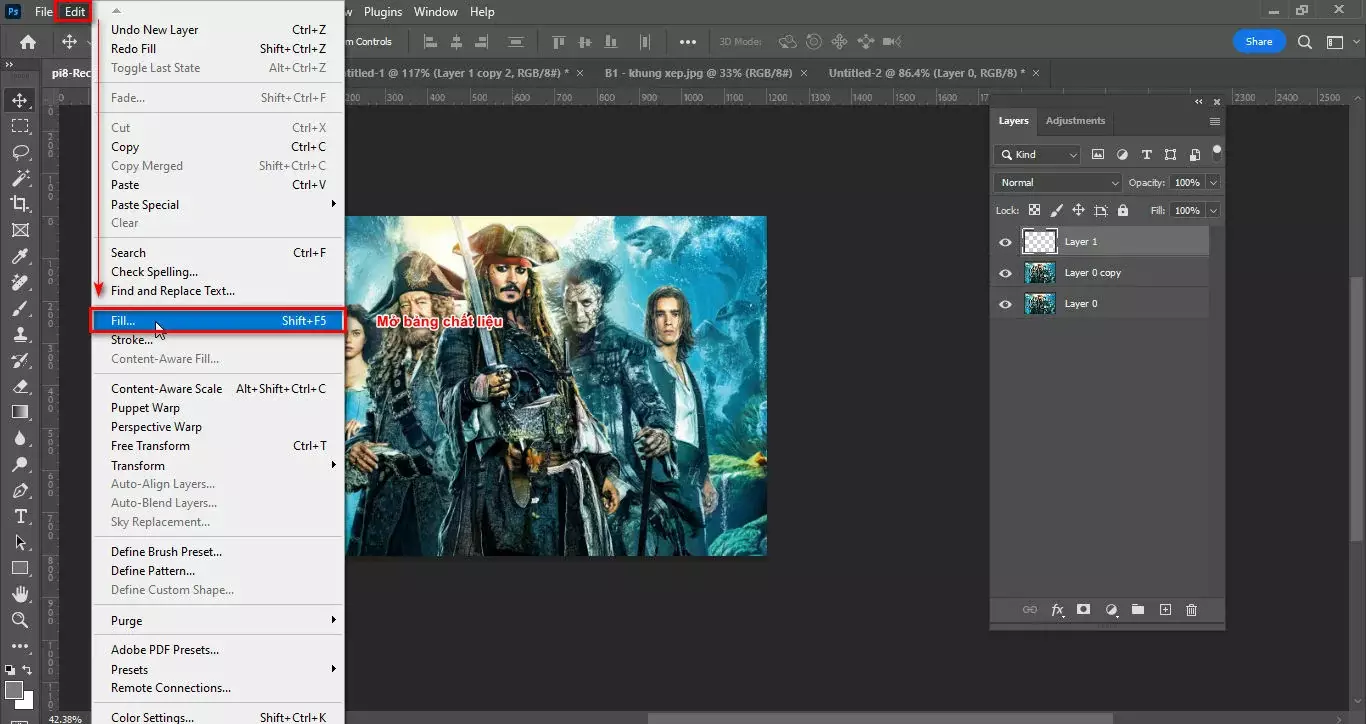Image resolution: width=1366 pixels, height=724 pixels.
Task: Open the blending mode Normal dropdown
Action: pyautogui.click(x=1056, y=182)
